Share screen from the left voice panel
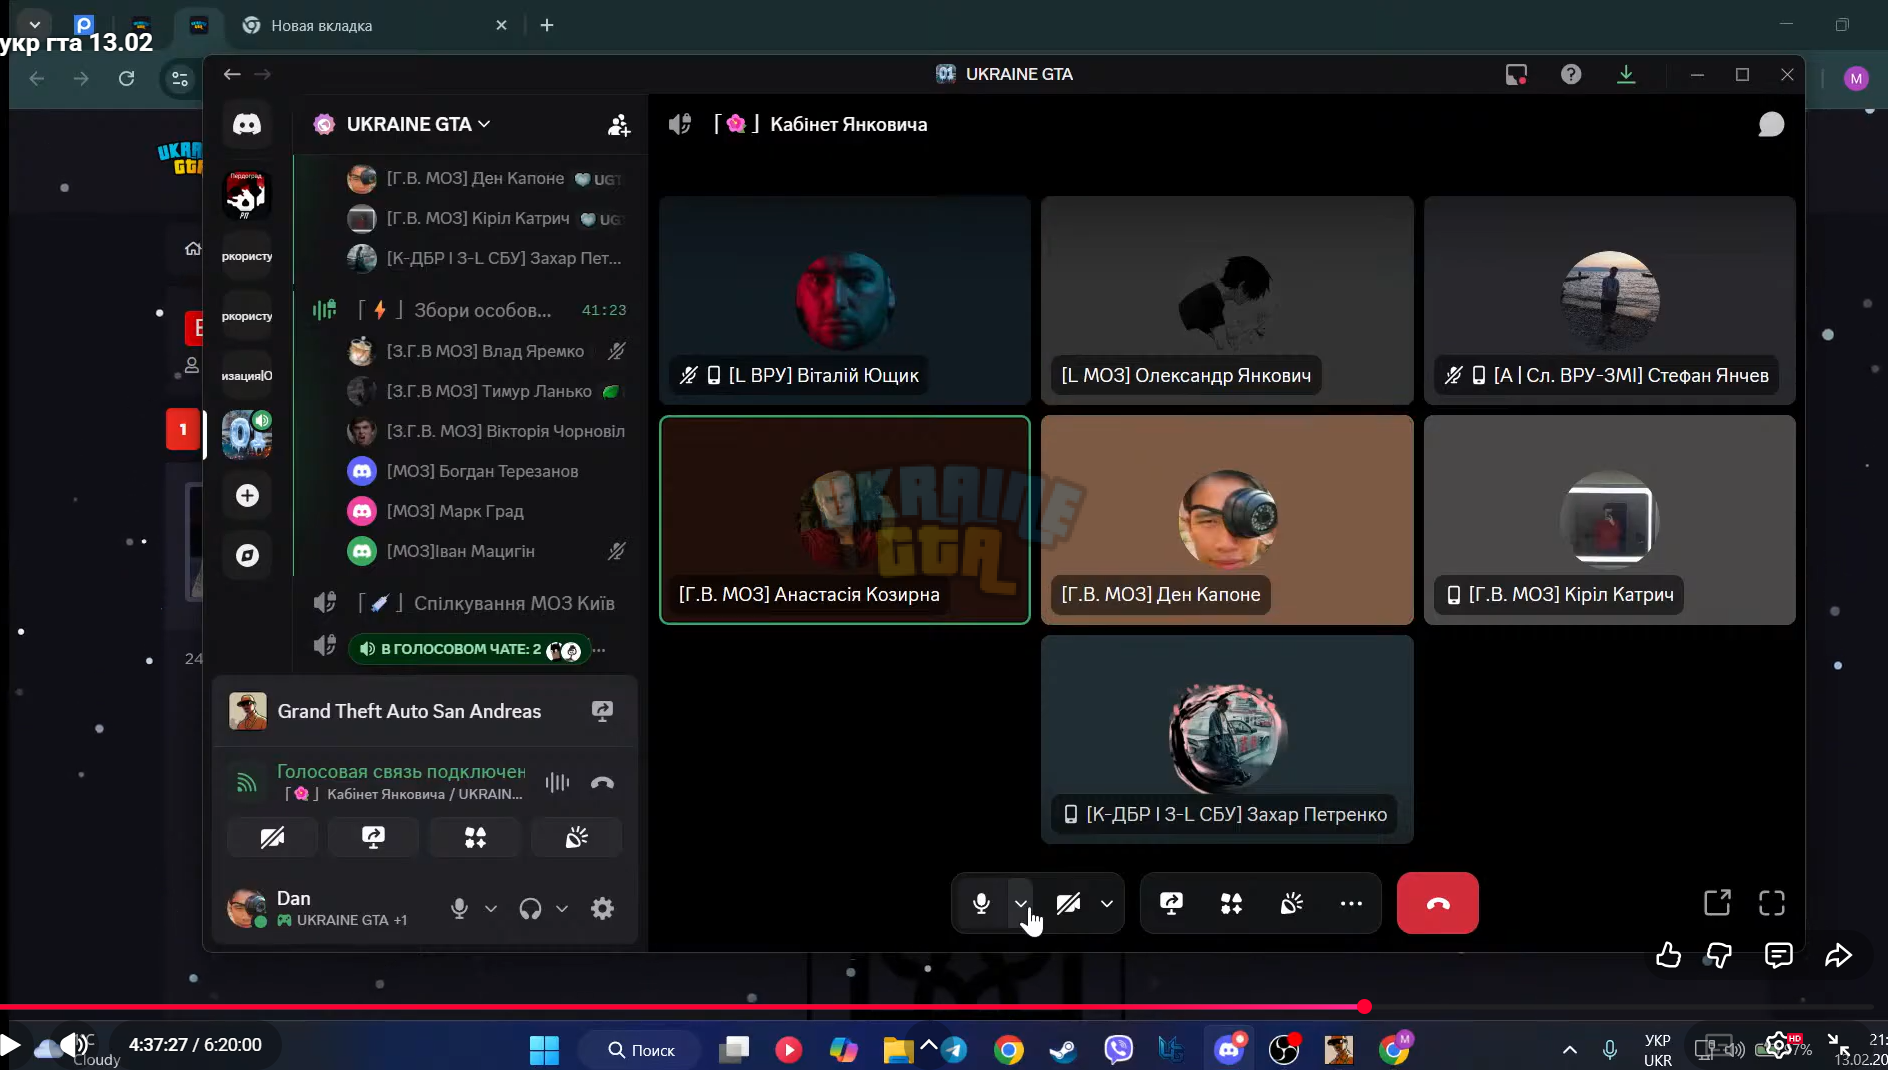1888x1070 pixels. 373,837
